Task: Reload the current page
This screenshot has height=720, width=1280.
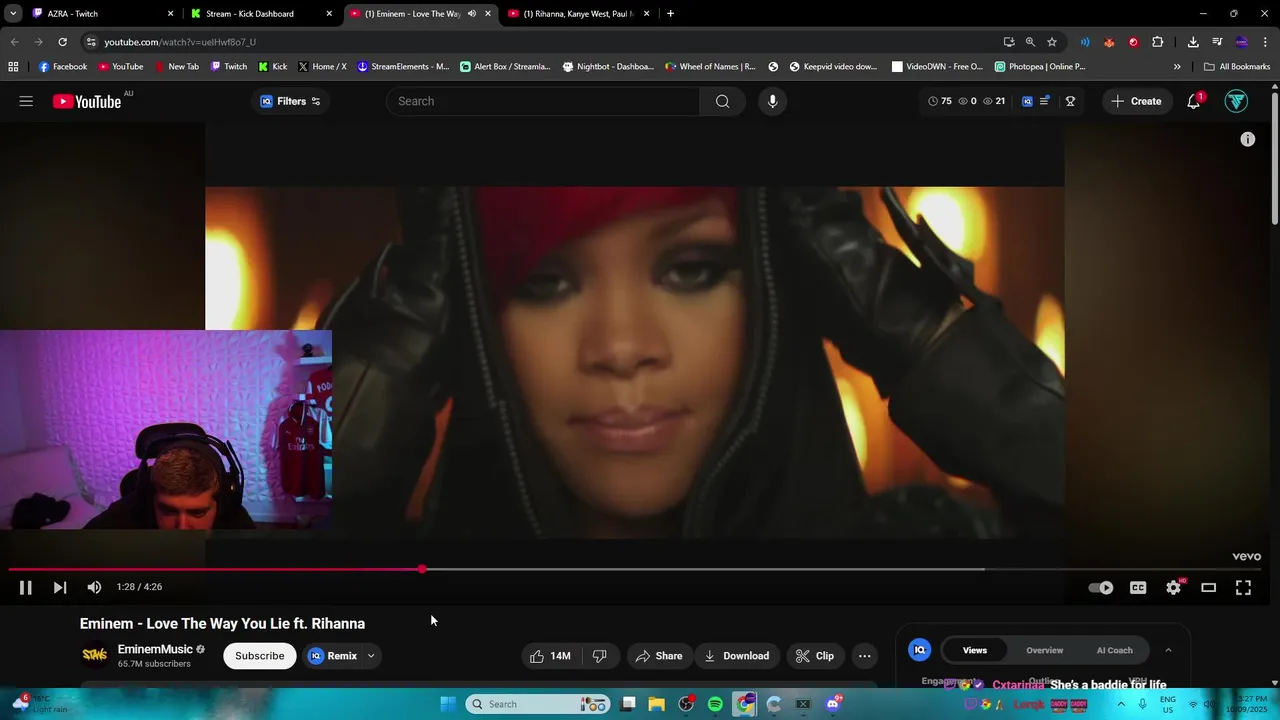Action: tap(62, 42)
